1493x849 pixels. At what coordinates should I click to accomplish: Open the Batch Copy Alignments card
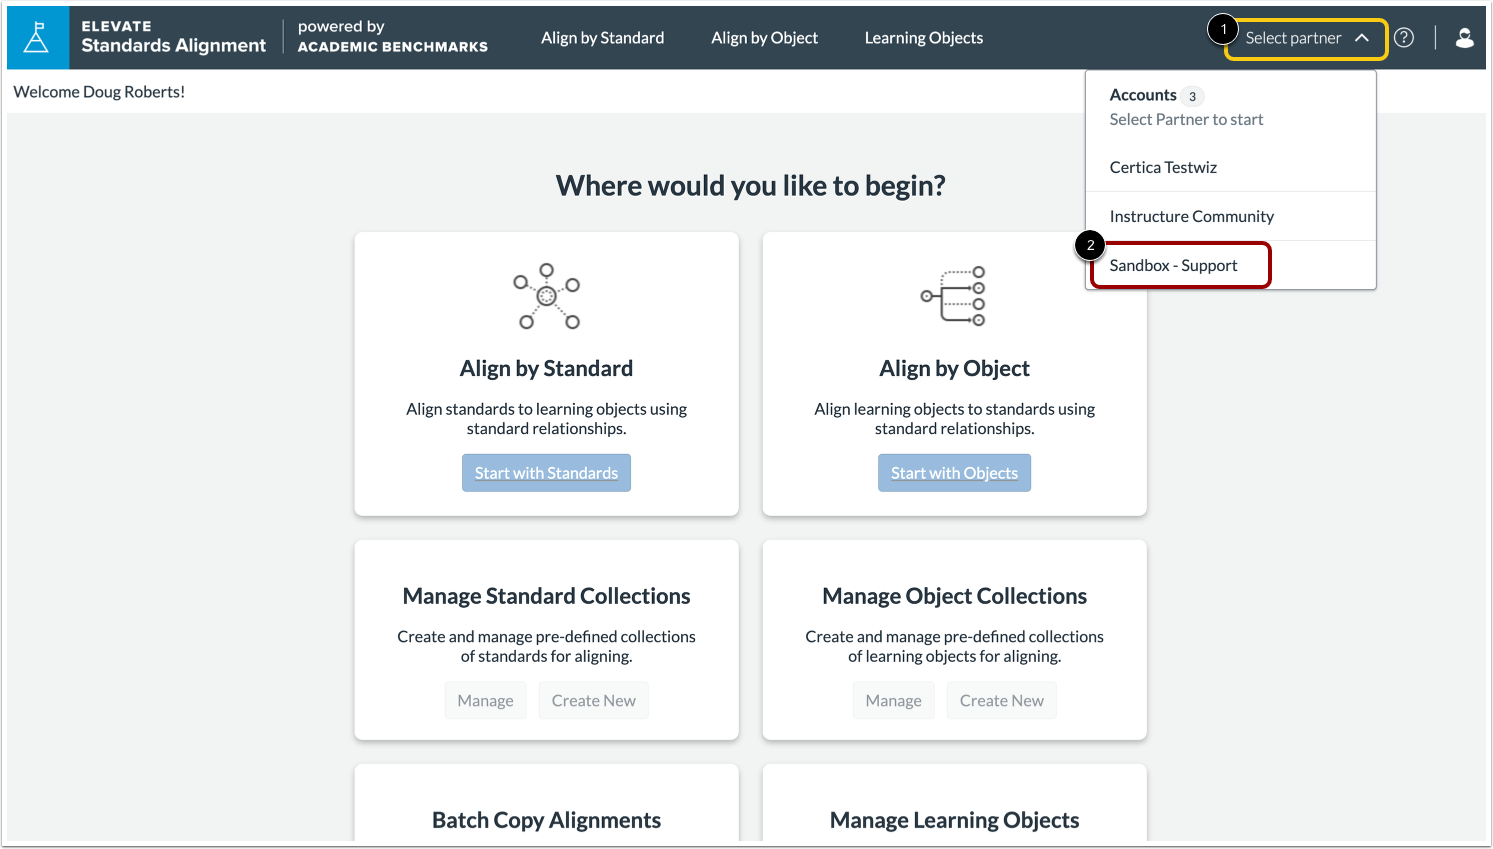(x=546, y=819)
